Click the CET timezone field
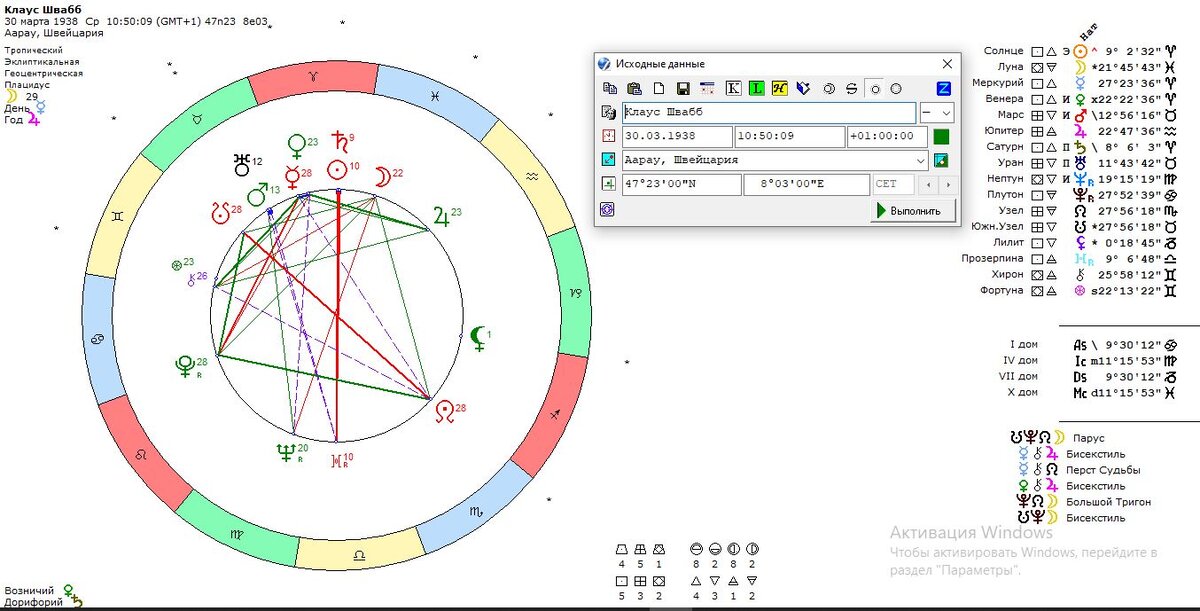This screenshot has width=1200, height=611. point(894,185)
